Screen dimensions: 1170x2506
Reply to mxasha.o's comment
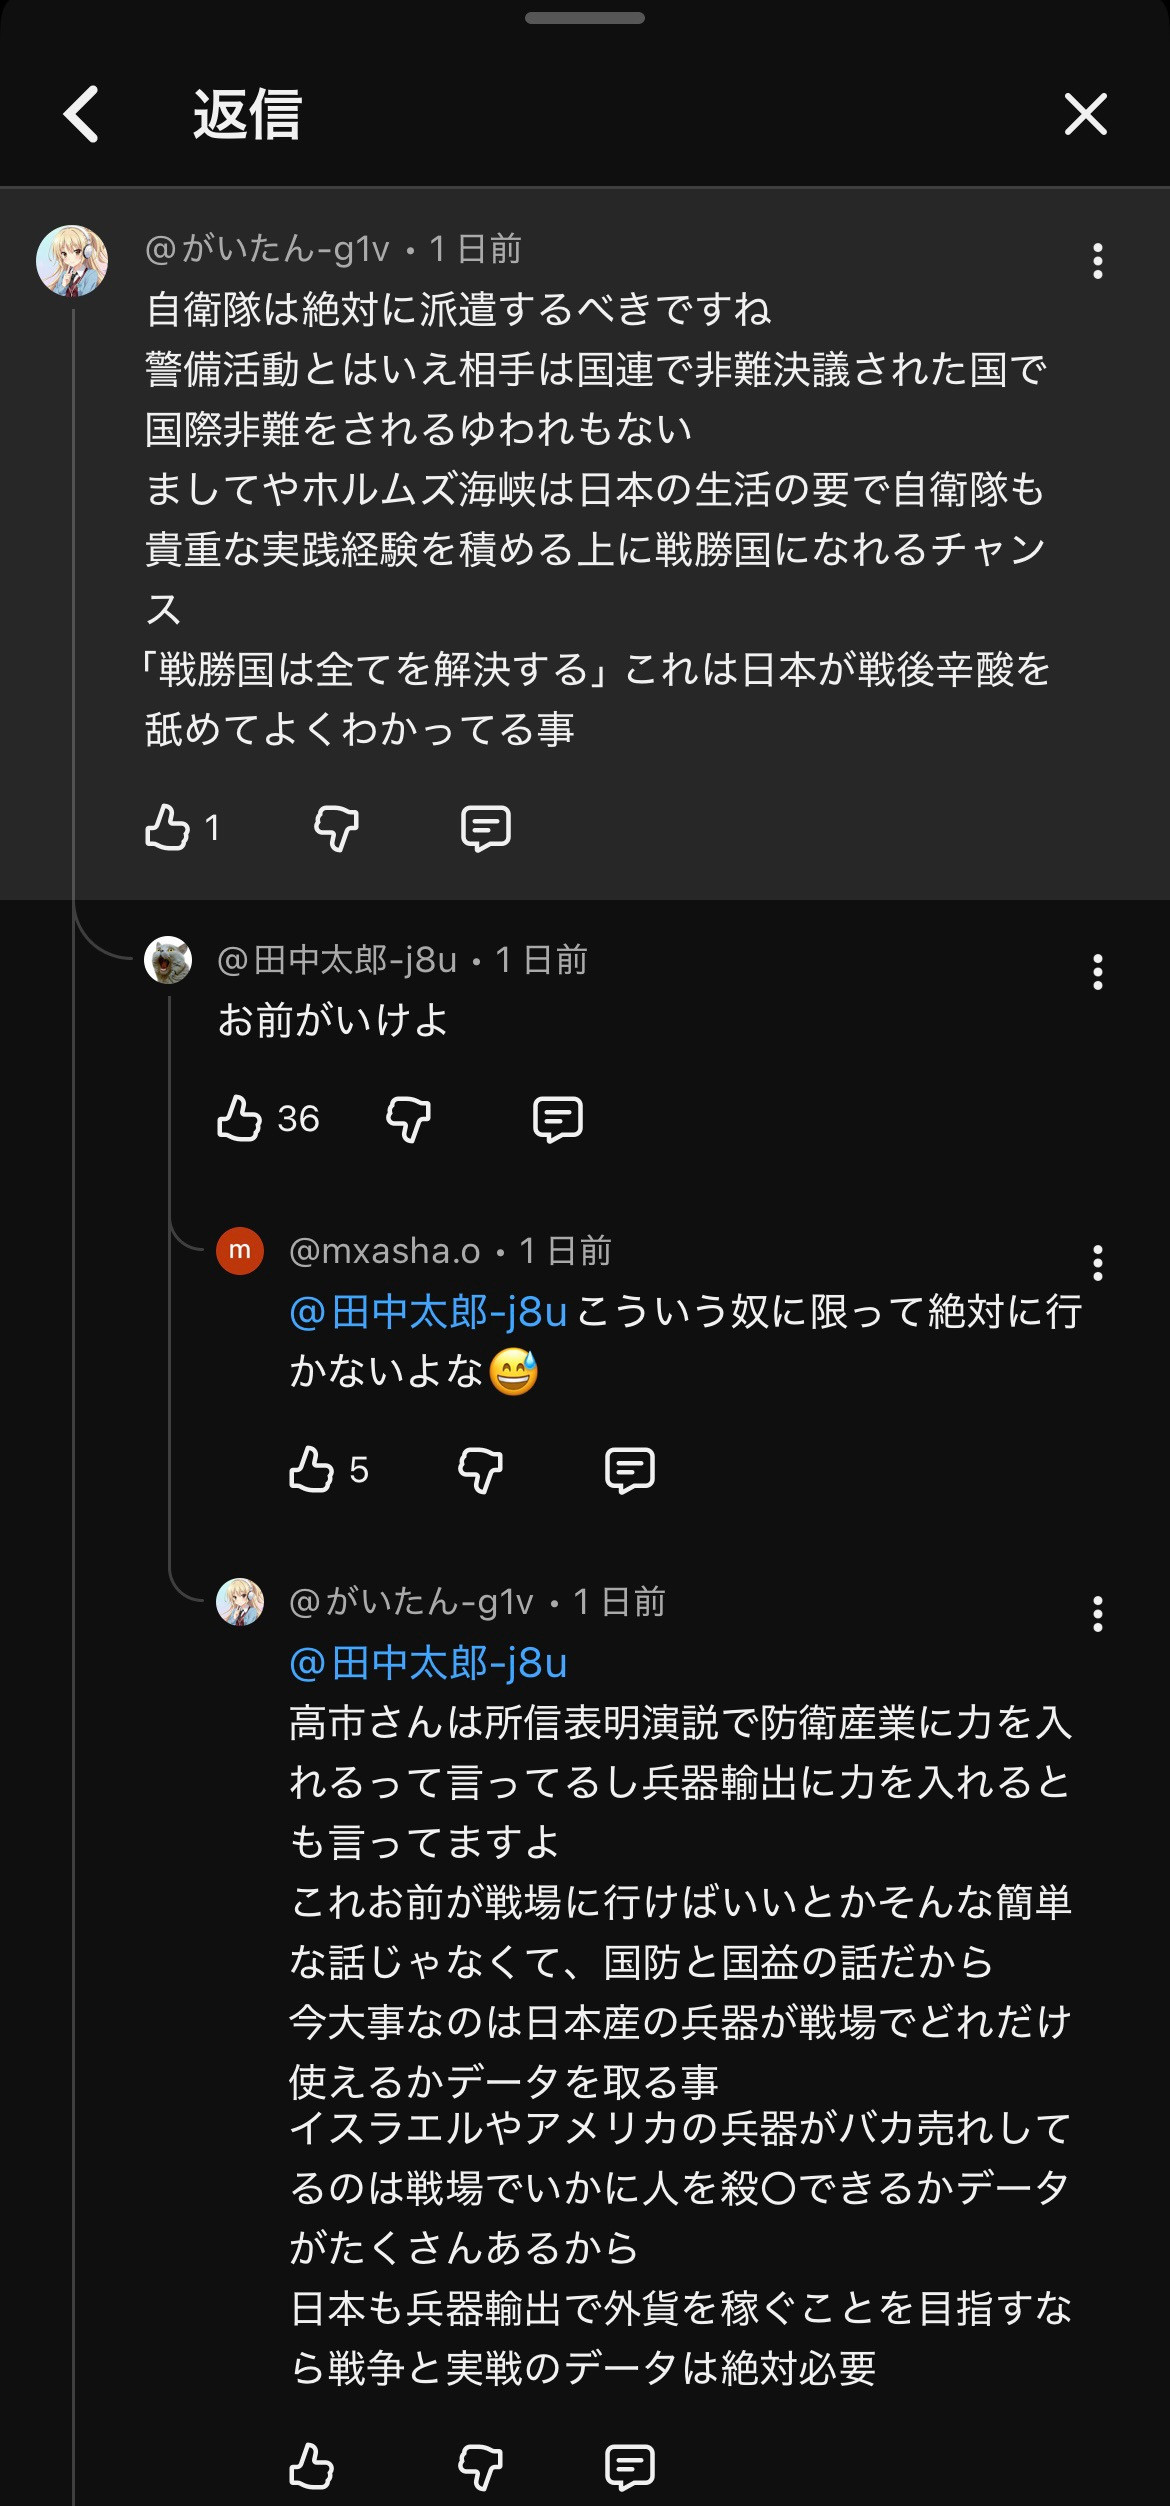point(629,1469)
